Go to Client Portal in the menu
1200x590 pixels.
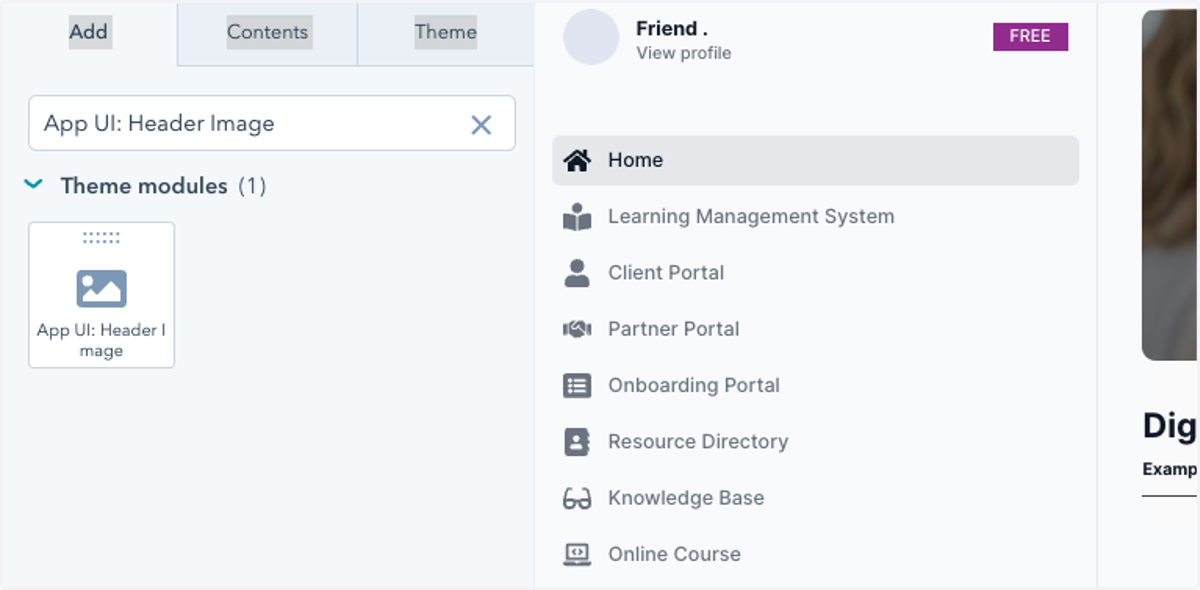(x=815, y=273)
